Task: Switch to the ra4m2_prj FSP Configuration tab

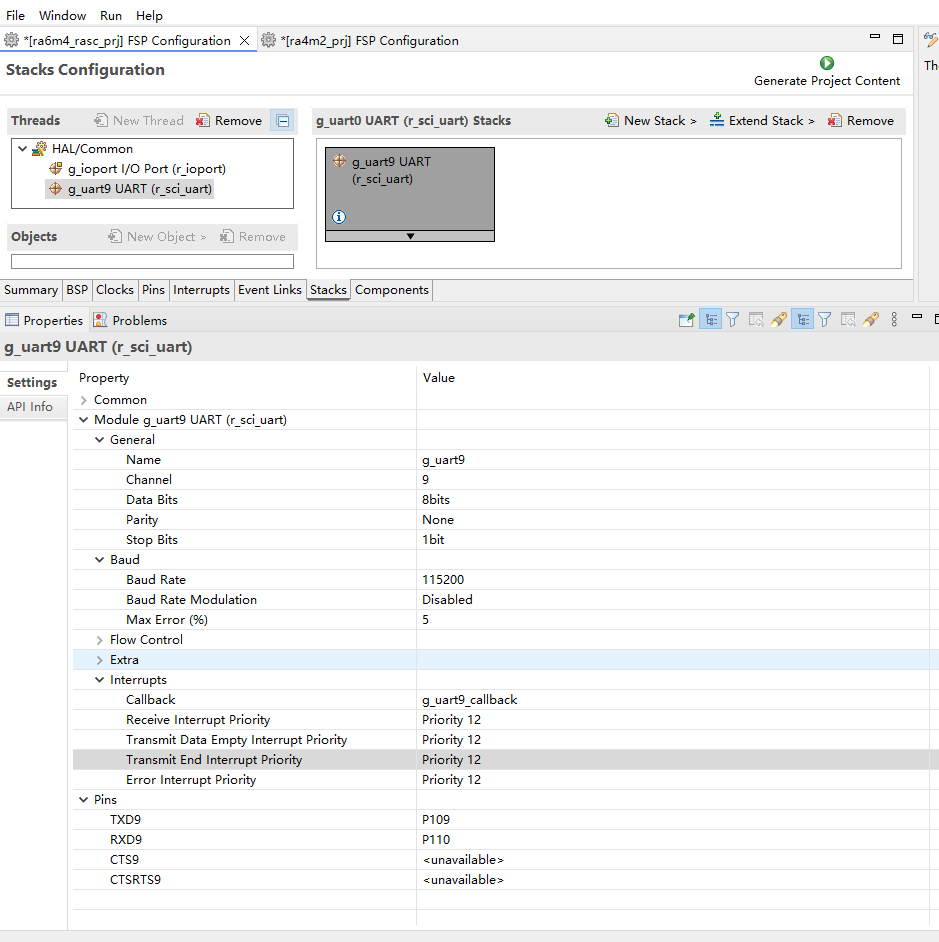Action: (x=361, y=40)
